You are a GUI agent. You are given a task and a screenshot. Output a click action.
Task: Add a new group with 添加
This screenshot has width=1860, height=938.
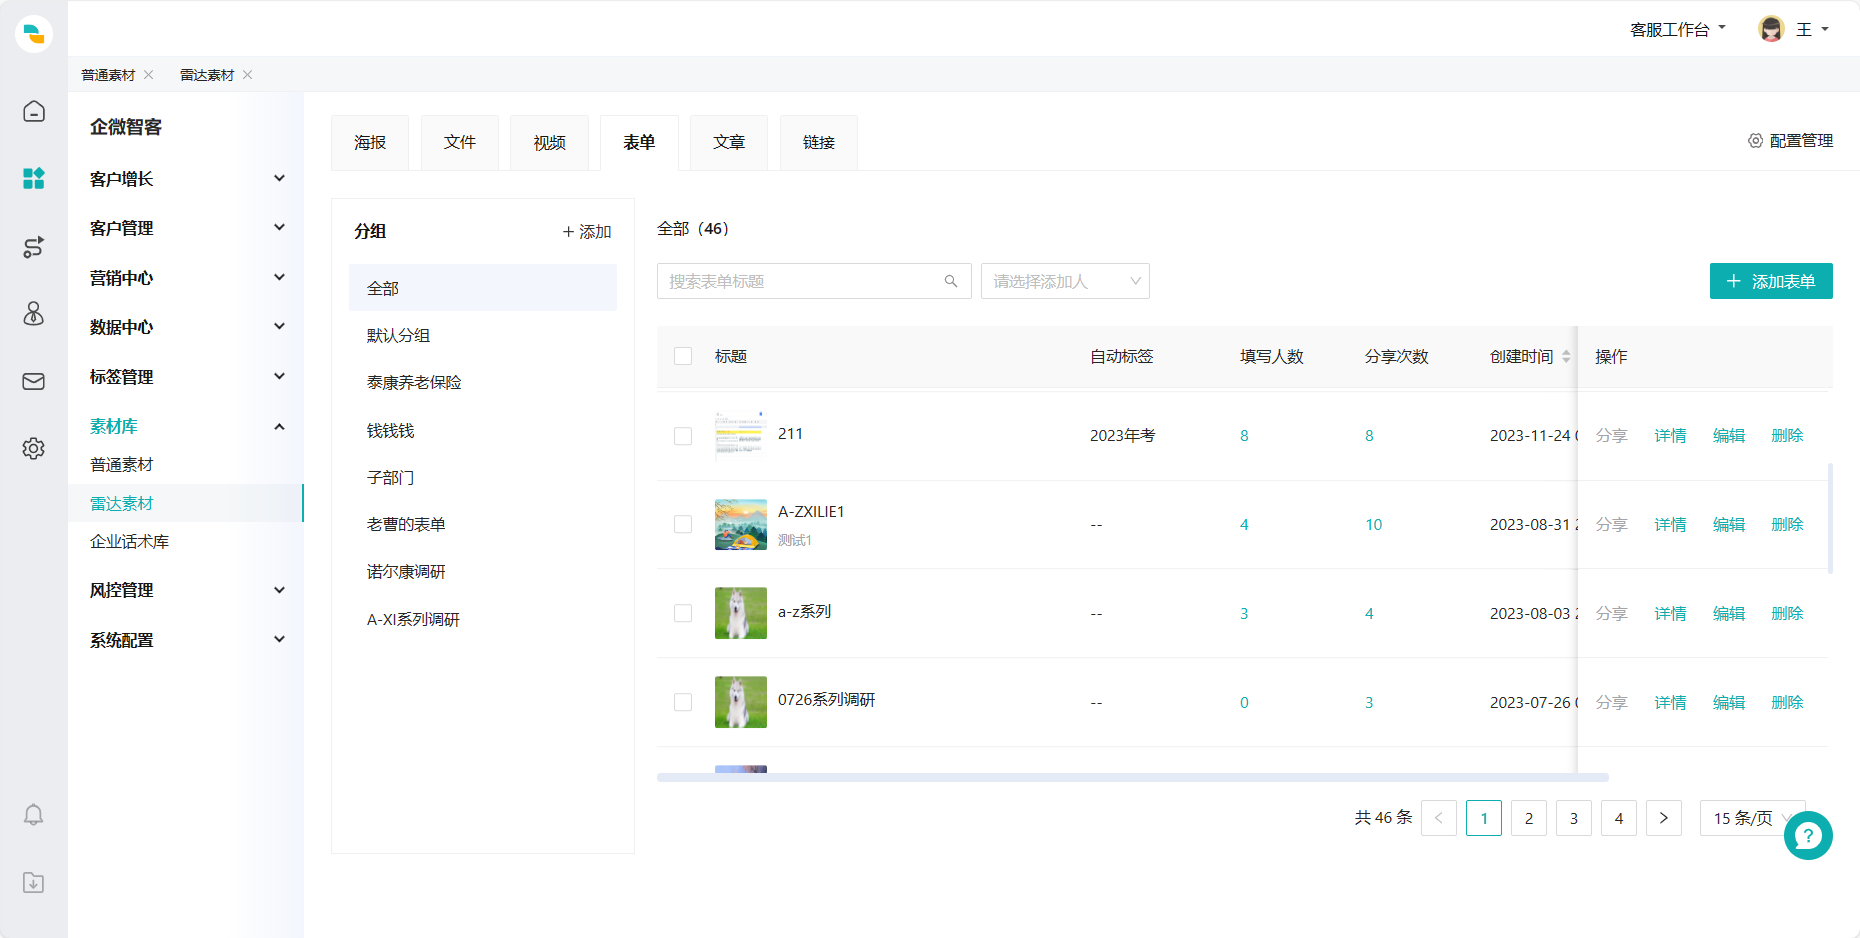click(x=587, y=231)
